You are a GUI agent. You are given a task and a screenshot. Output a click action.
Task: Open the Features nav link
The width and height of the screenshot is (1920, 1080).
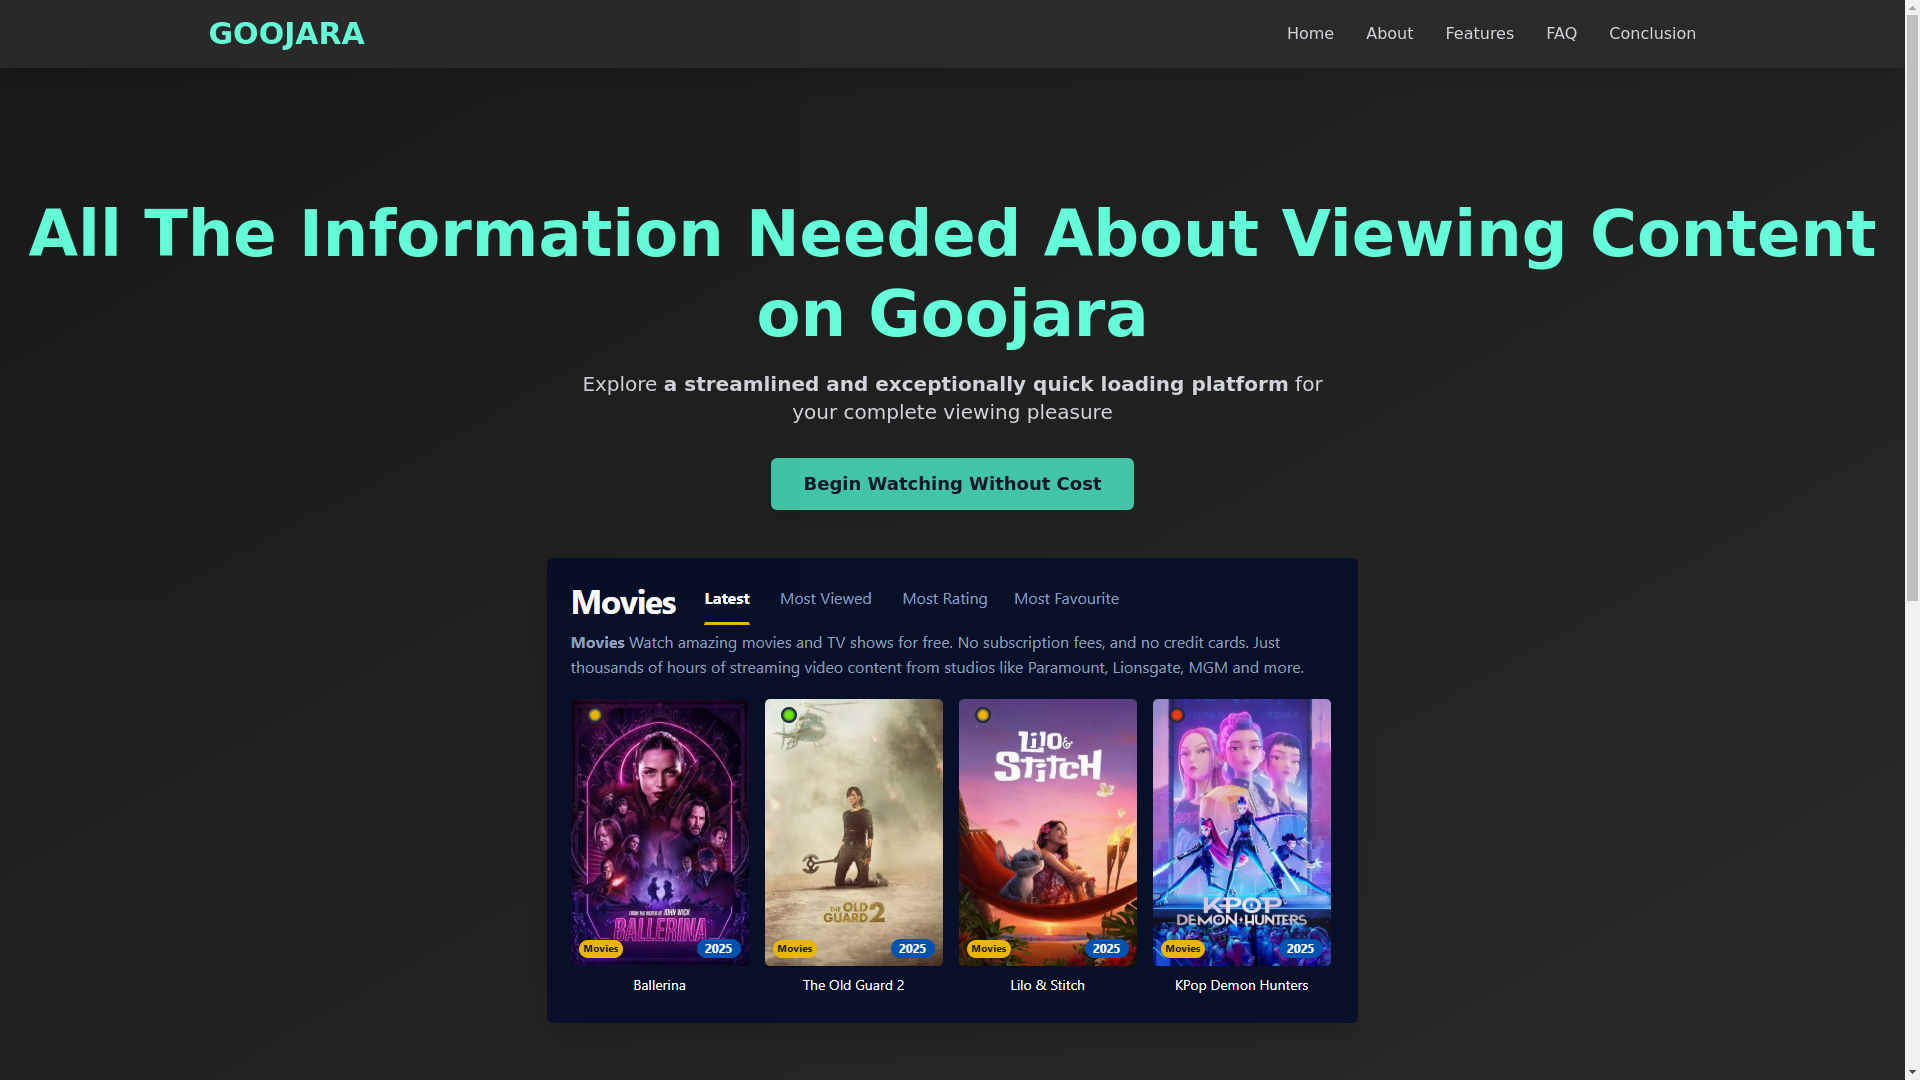[x=1479, y=34]
